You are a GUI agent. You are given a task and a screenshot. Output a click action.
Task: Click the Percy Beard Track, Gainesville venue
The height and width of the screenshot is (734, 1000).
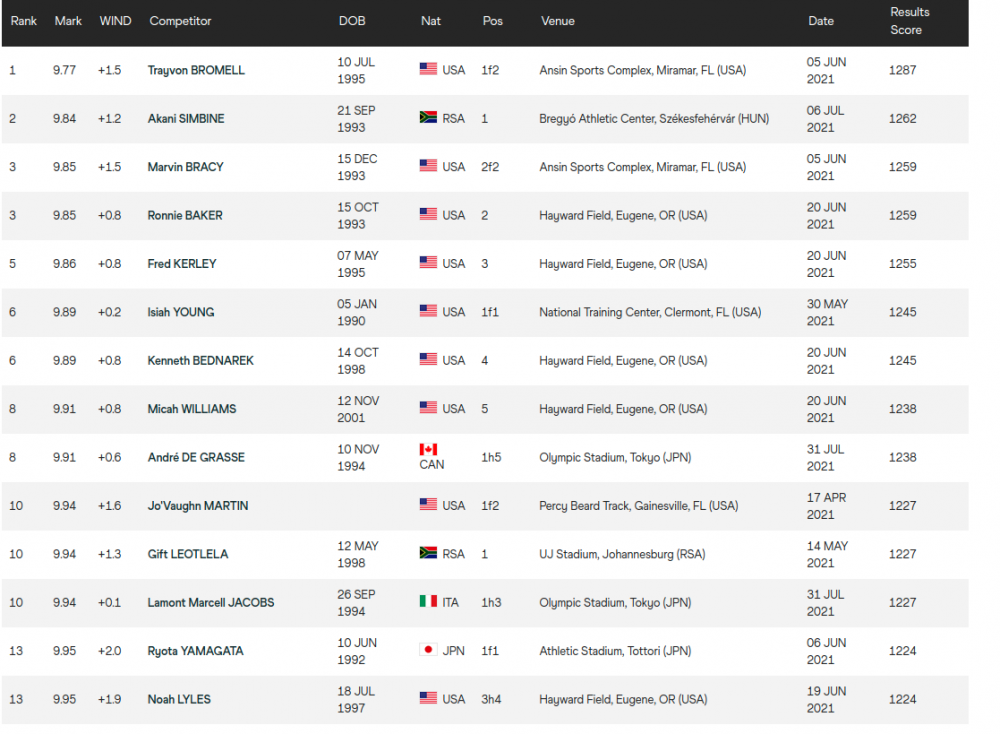pos(638,506)
